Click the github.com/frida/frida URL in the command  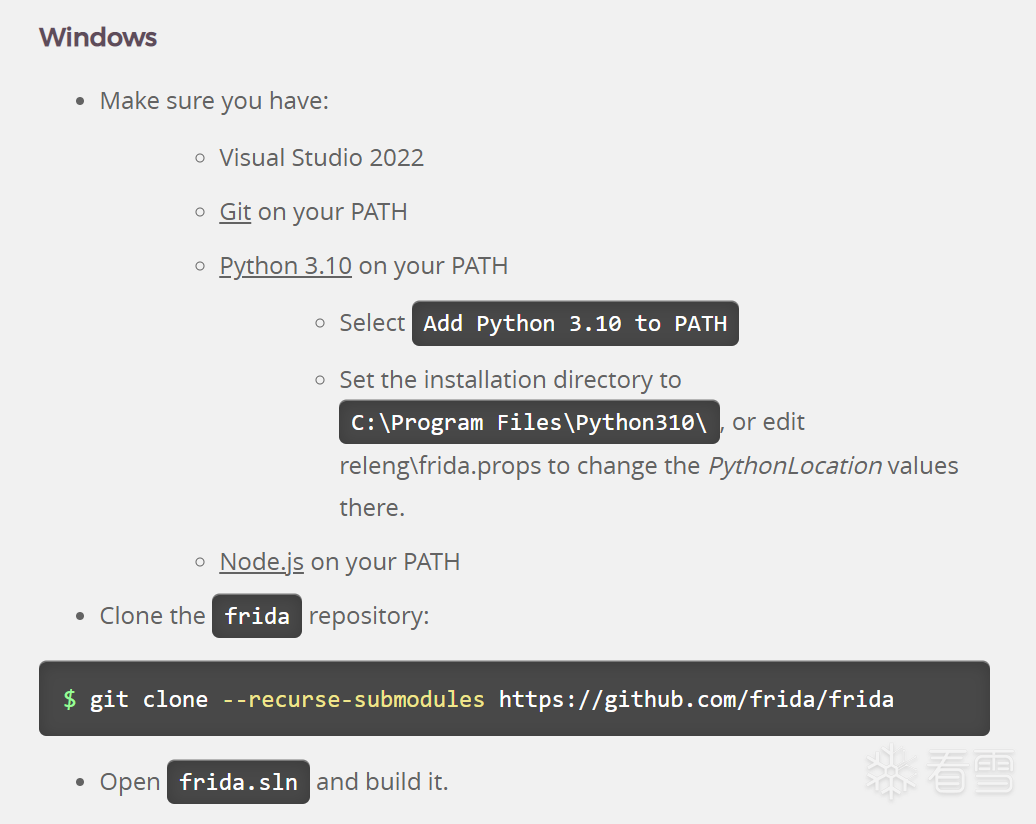696,699
